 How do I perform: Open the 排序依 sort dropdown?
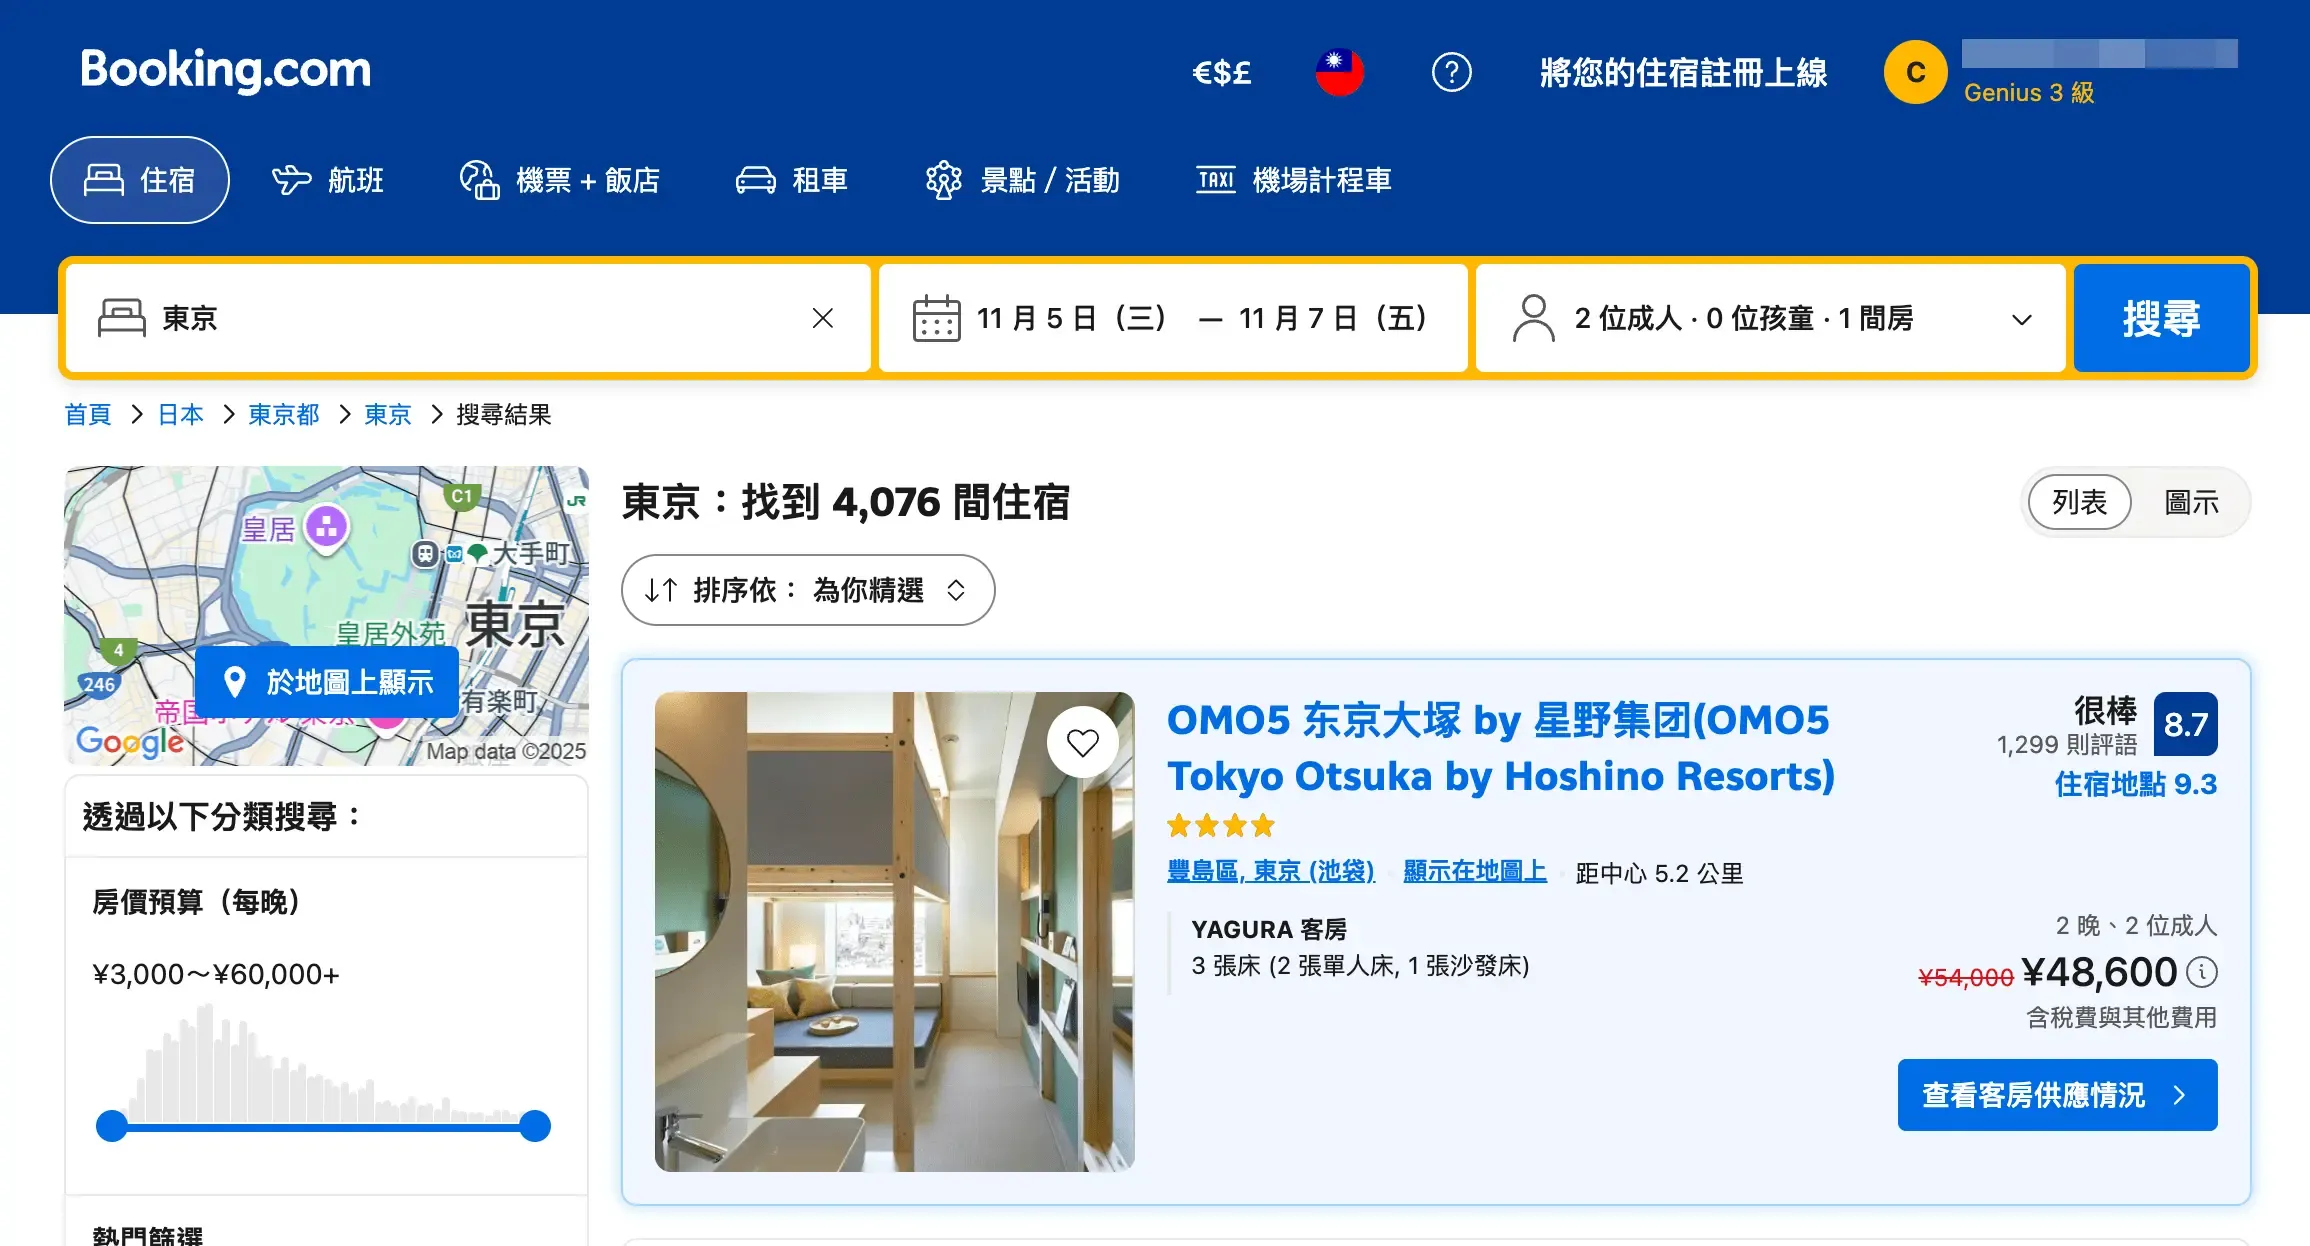coord(807,590)
